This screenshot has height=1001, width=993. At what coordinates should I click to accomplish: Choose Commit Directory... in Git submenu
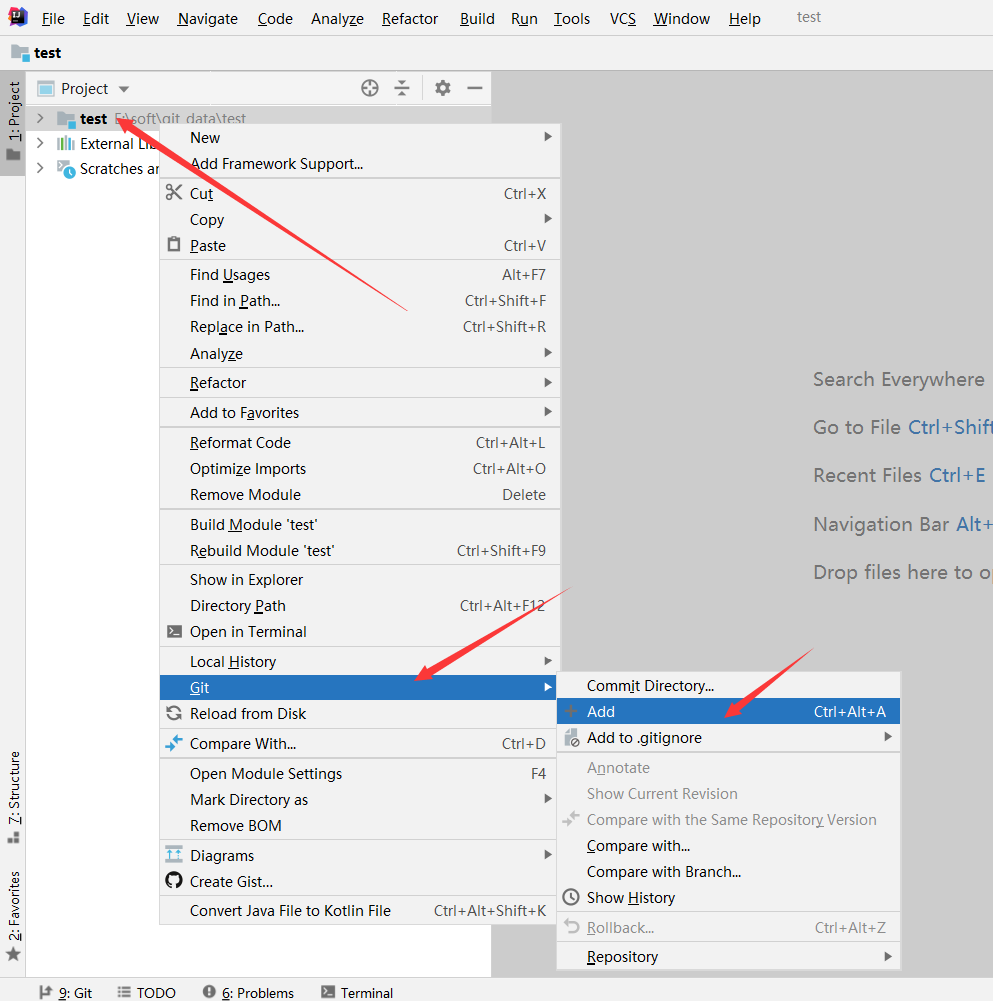pos(729,686)
